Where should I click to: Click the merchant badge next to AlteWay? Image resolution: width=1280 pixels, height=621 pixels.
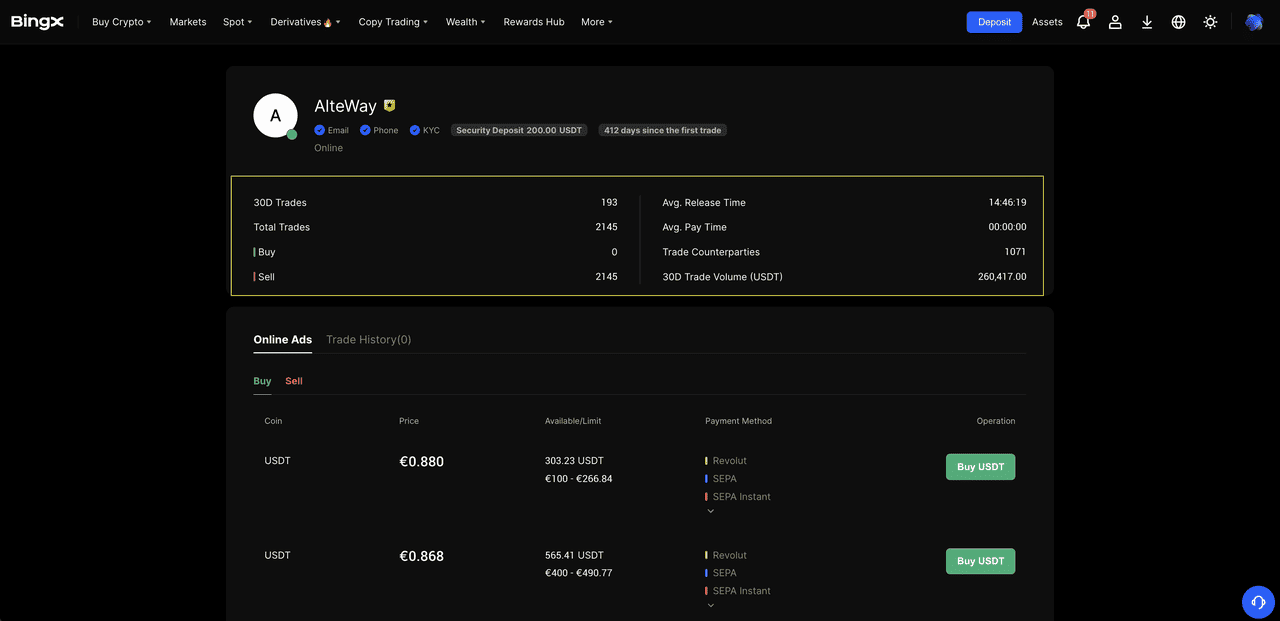(390, 106)
